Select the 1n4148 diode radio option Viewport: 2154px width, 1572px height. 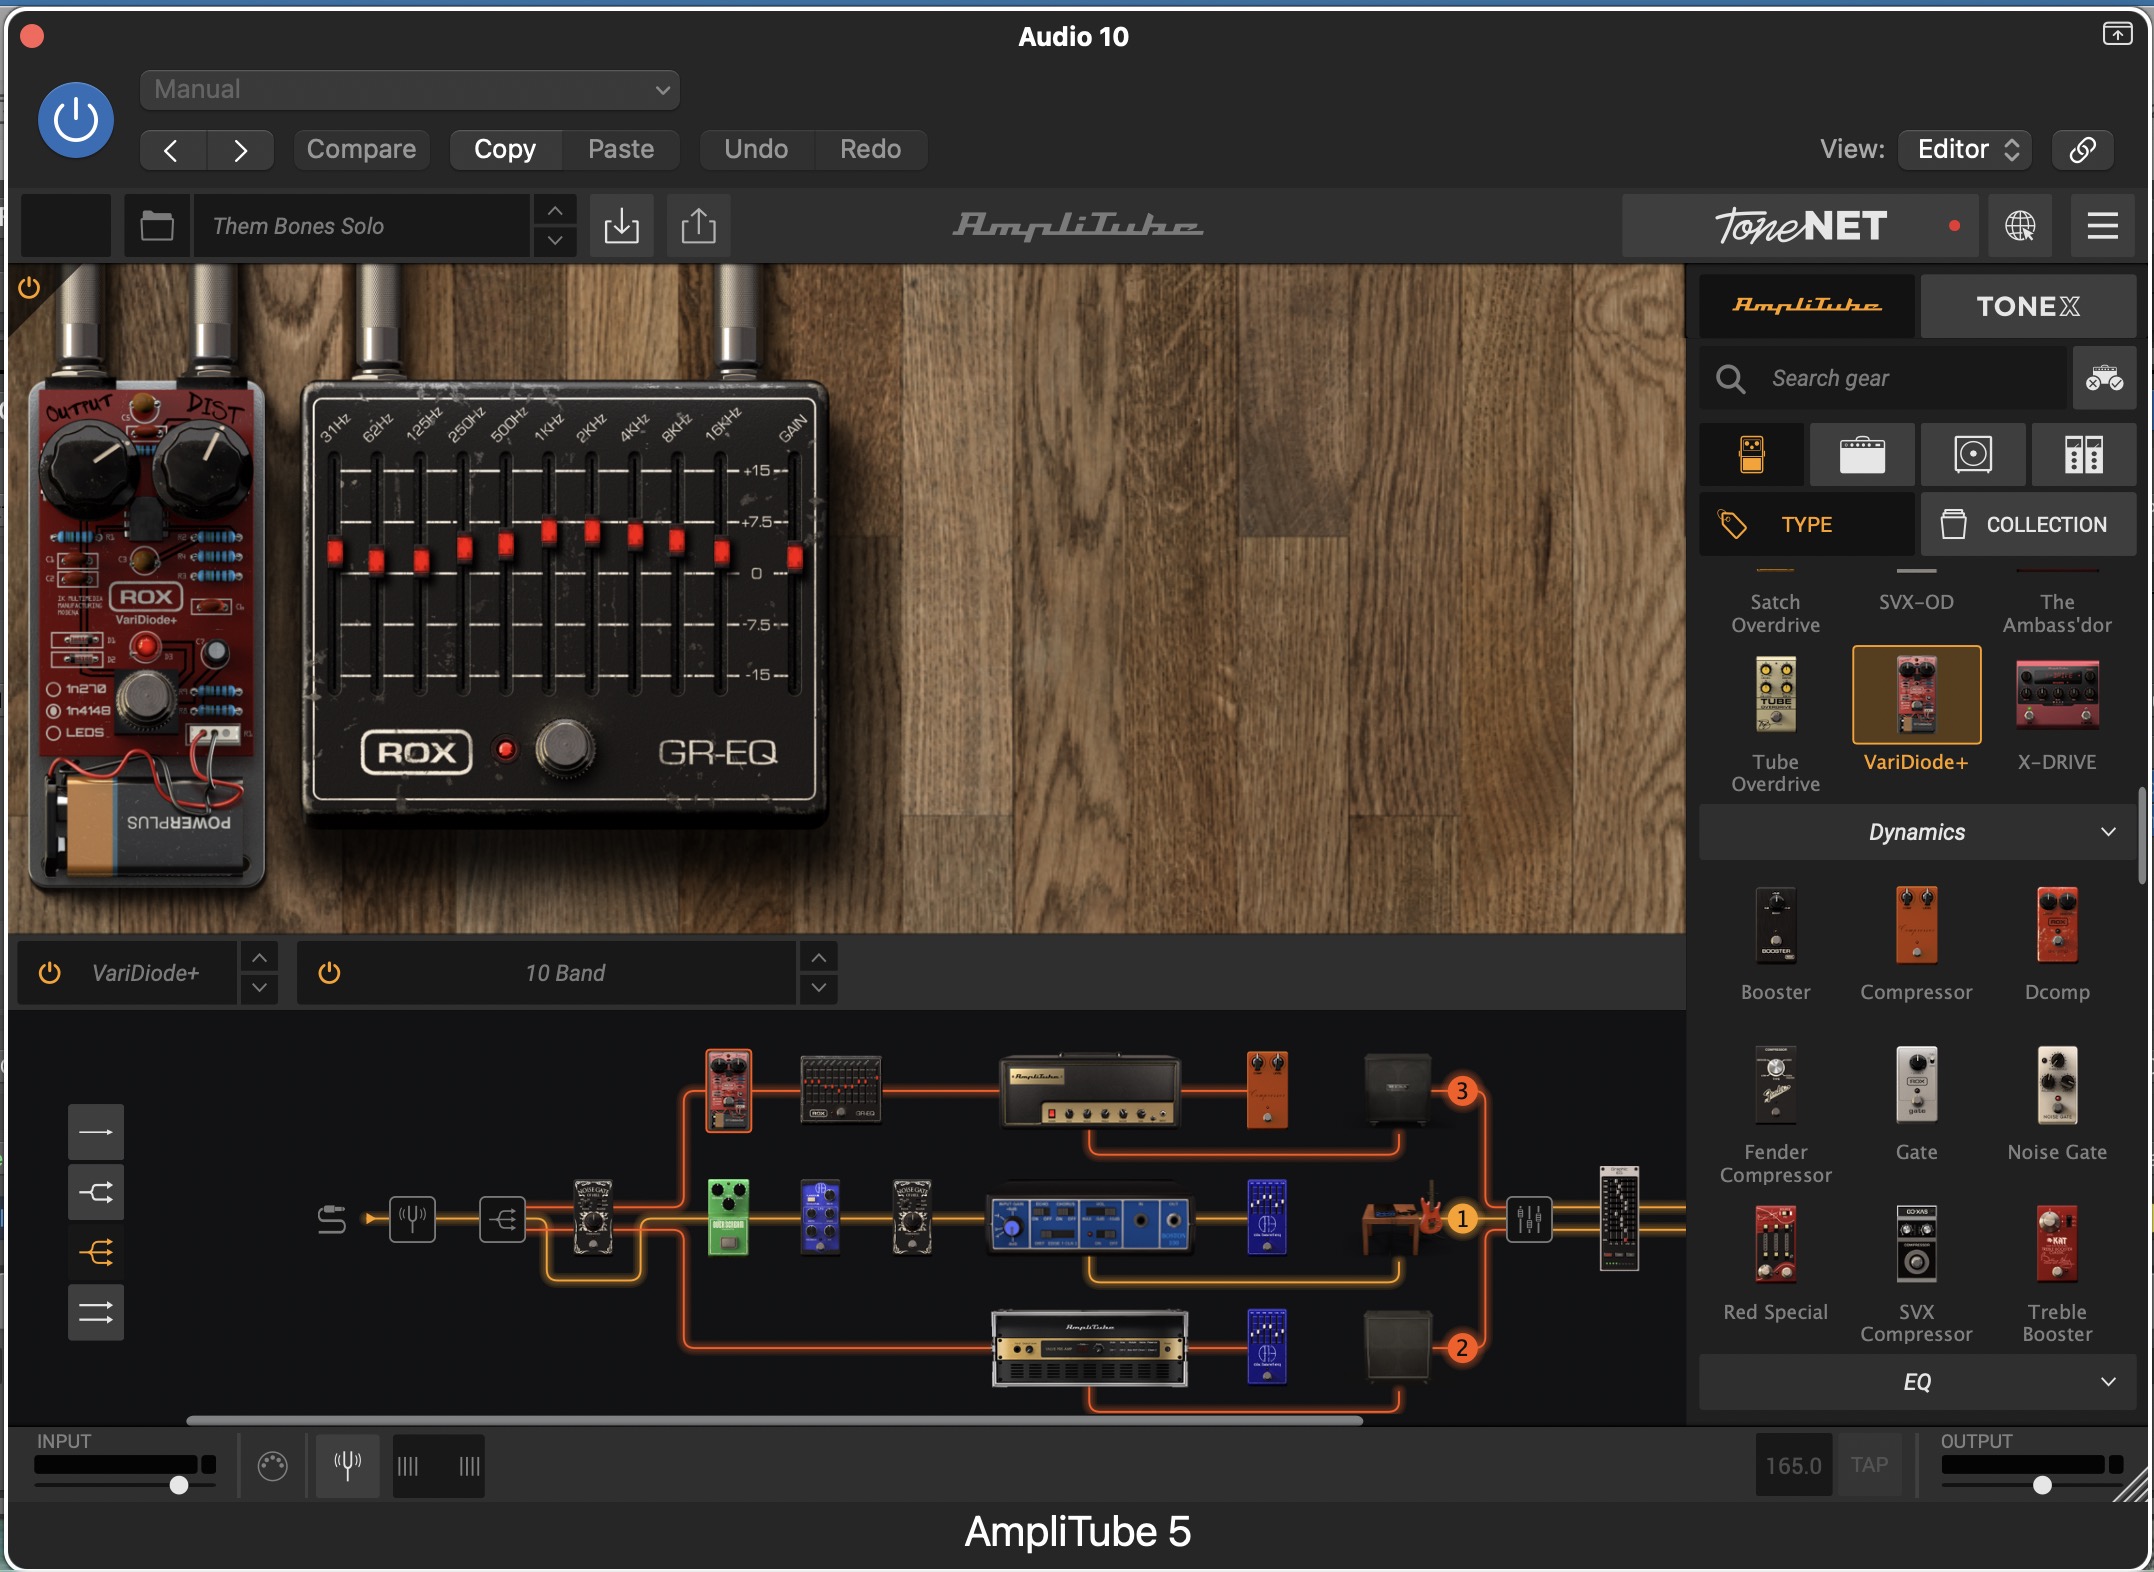point(54,711)
